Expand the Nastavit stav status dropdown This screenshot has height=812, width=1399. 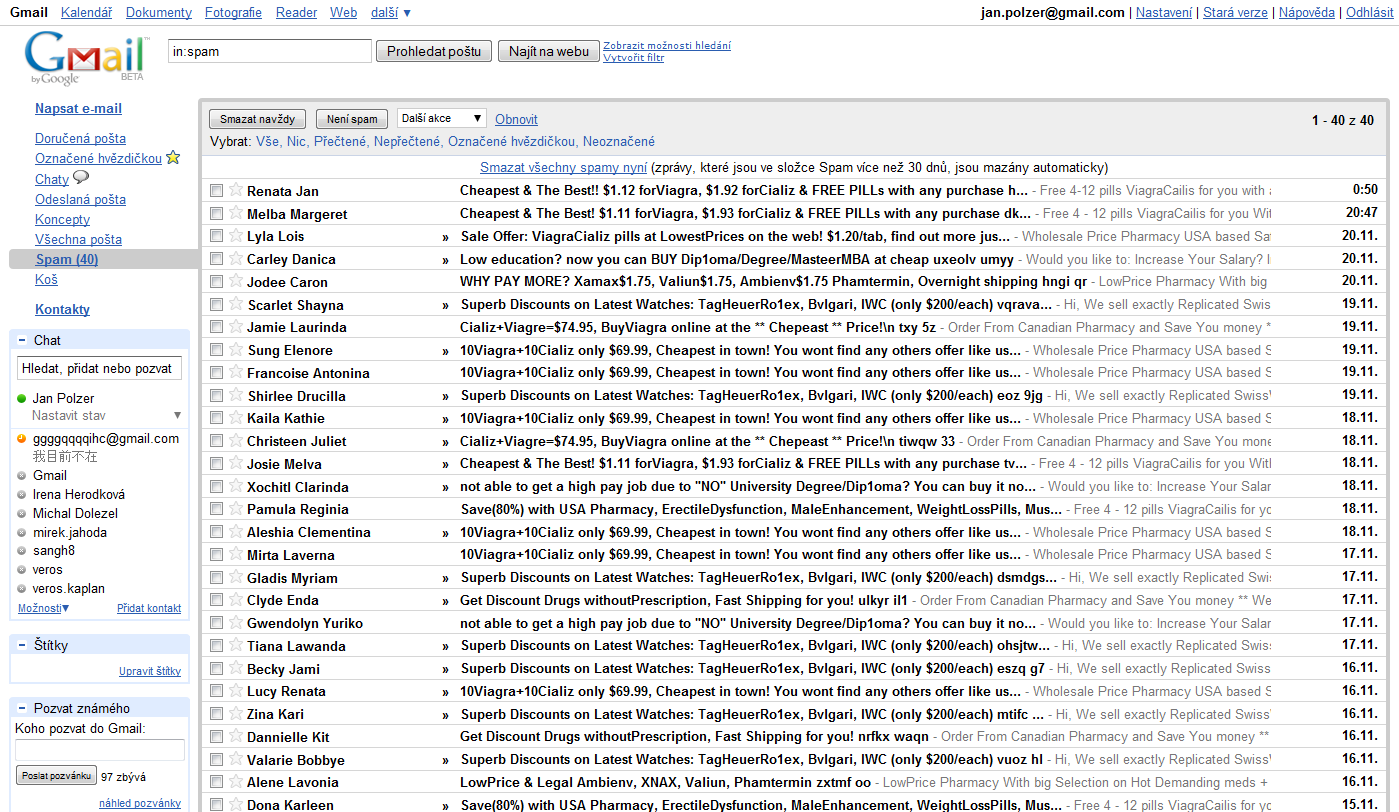pyautogui.click(x=177, y=416)
